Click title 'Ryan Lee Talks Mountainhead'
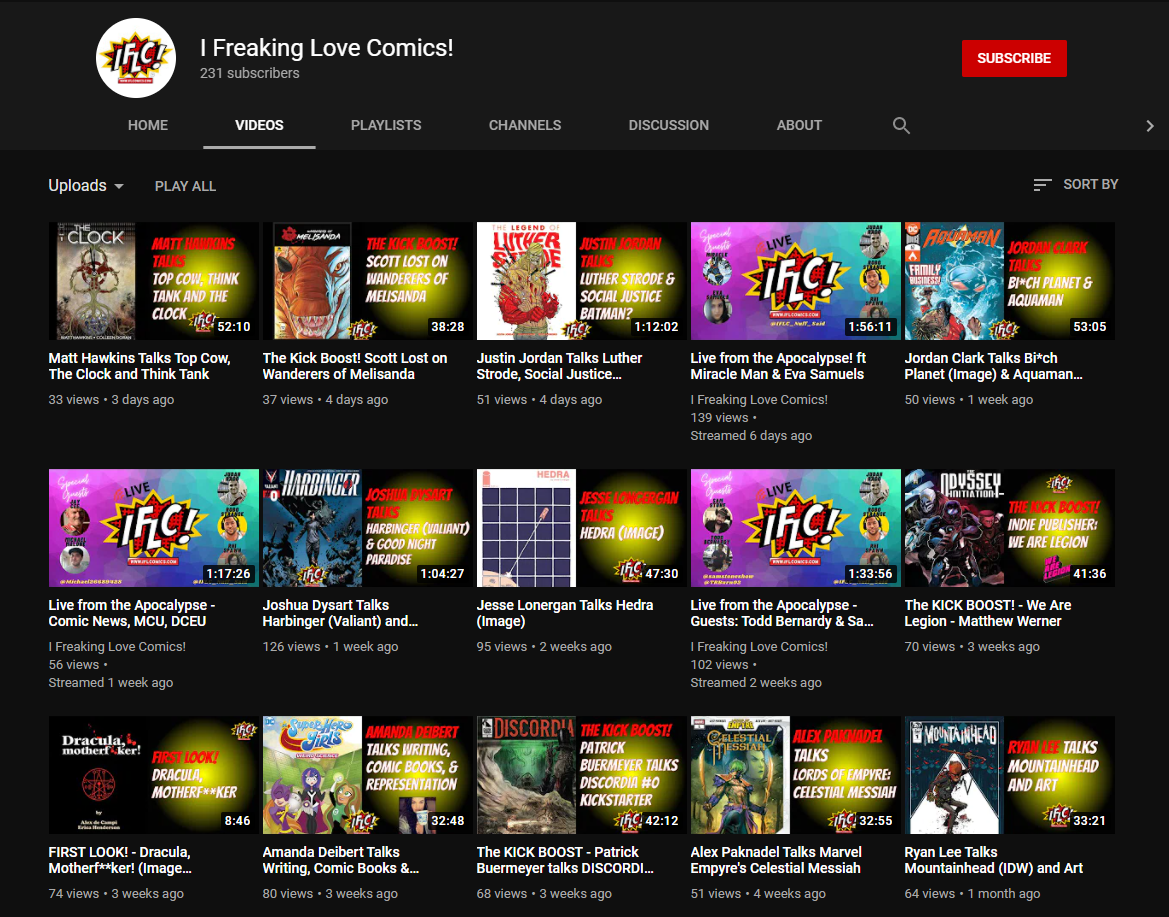The image size is (1169, 917). click(x=994, y=860)
